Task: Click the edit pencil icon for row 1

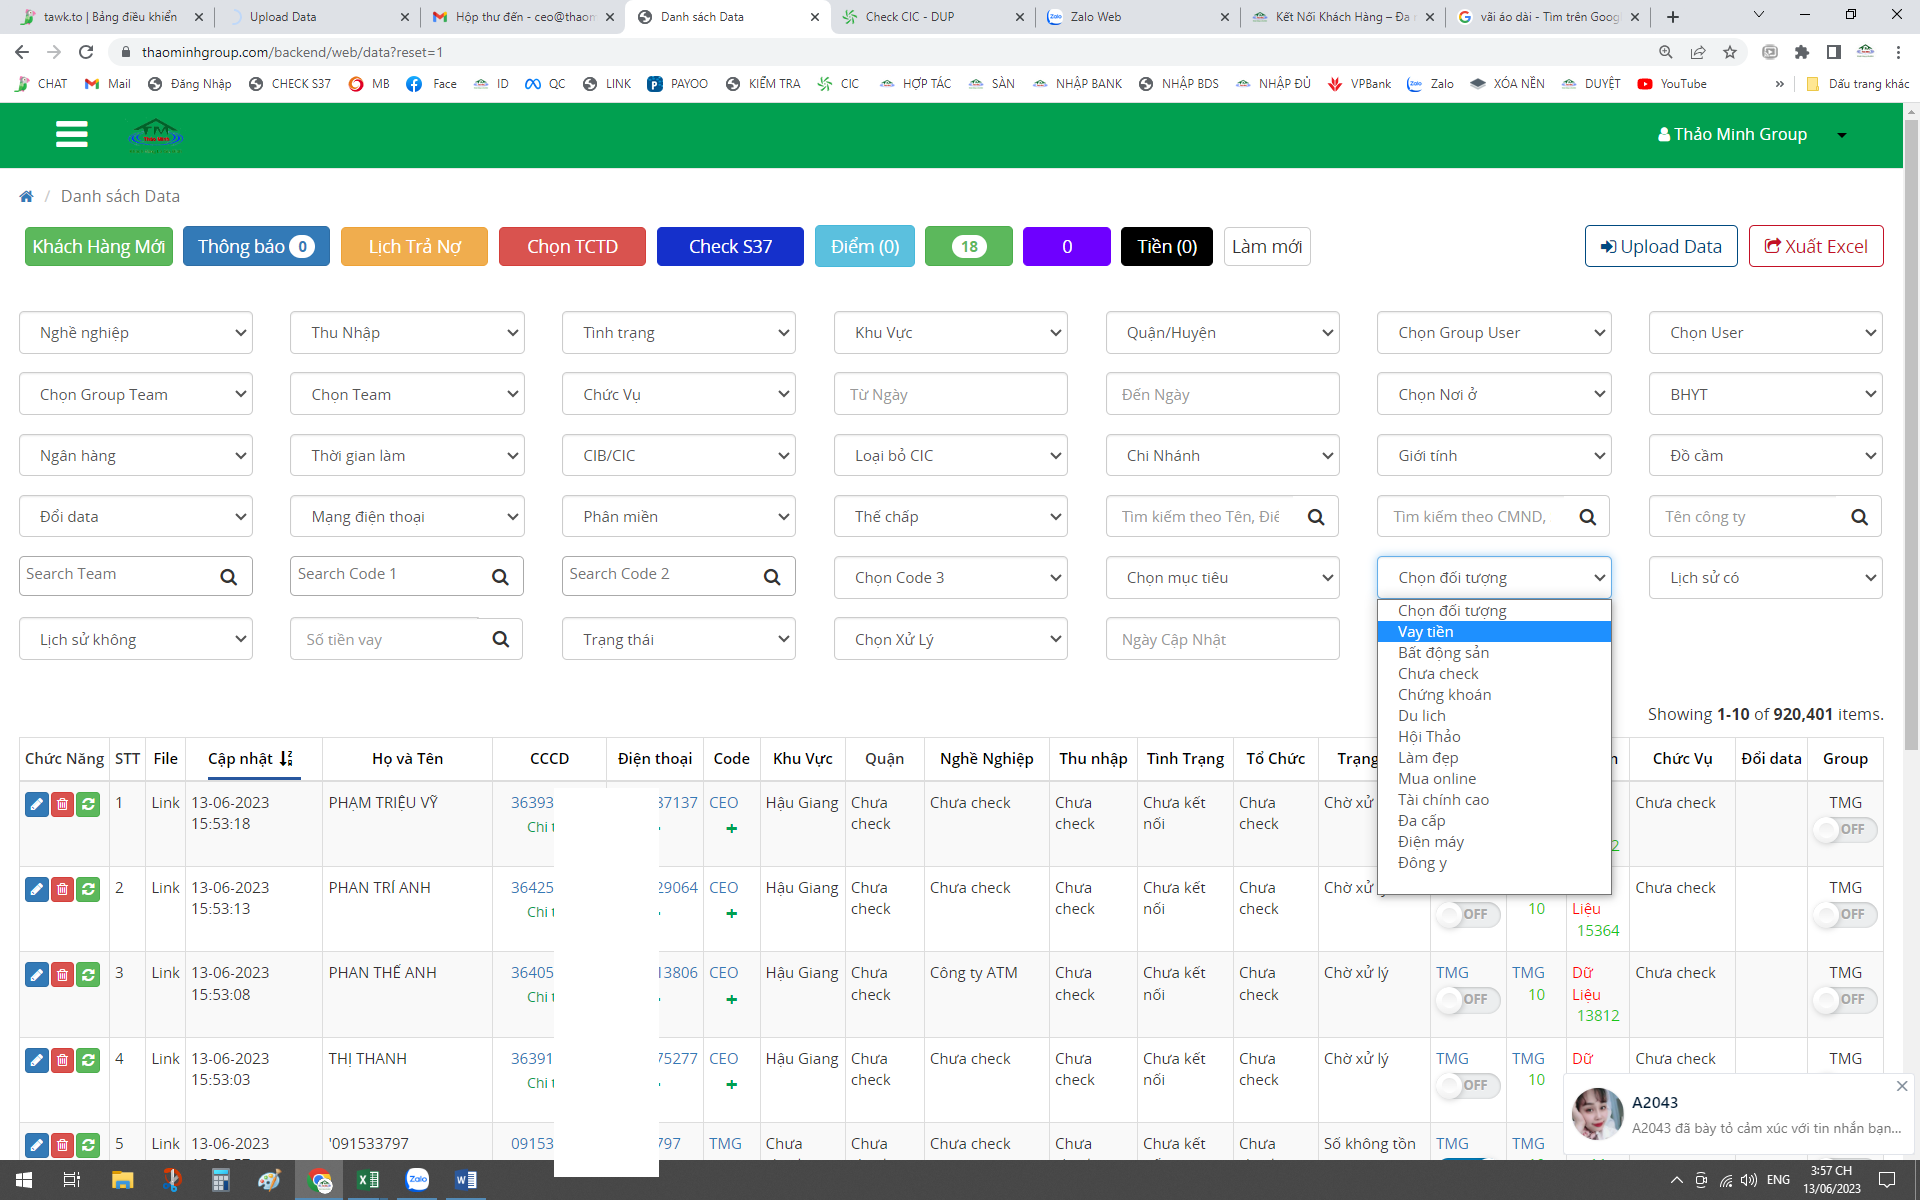Action: click(x=36, y=804)
